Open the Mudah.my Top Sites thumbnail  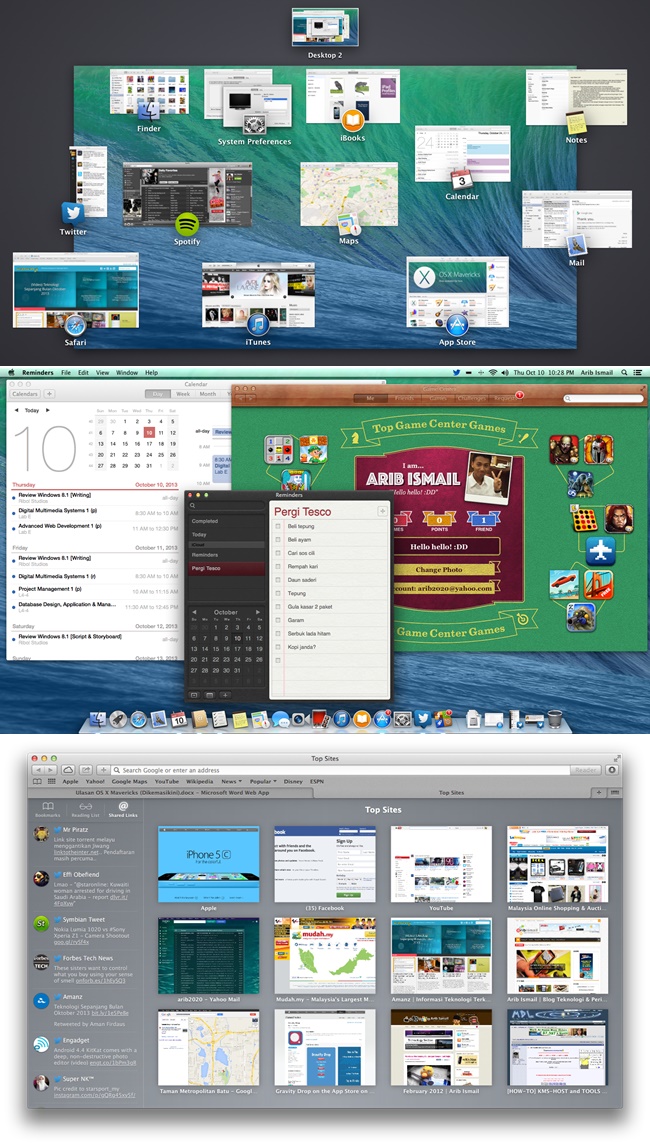coord(325,956)
